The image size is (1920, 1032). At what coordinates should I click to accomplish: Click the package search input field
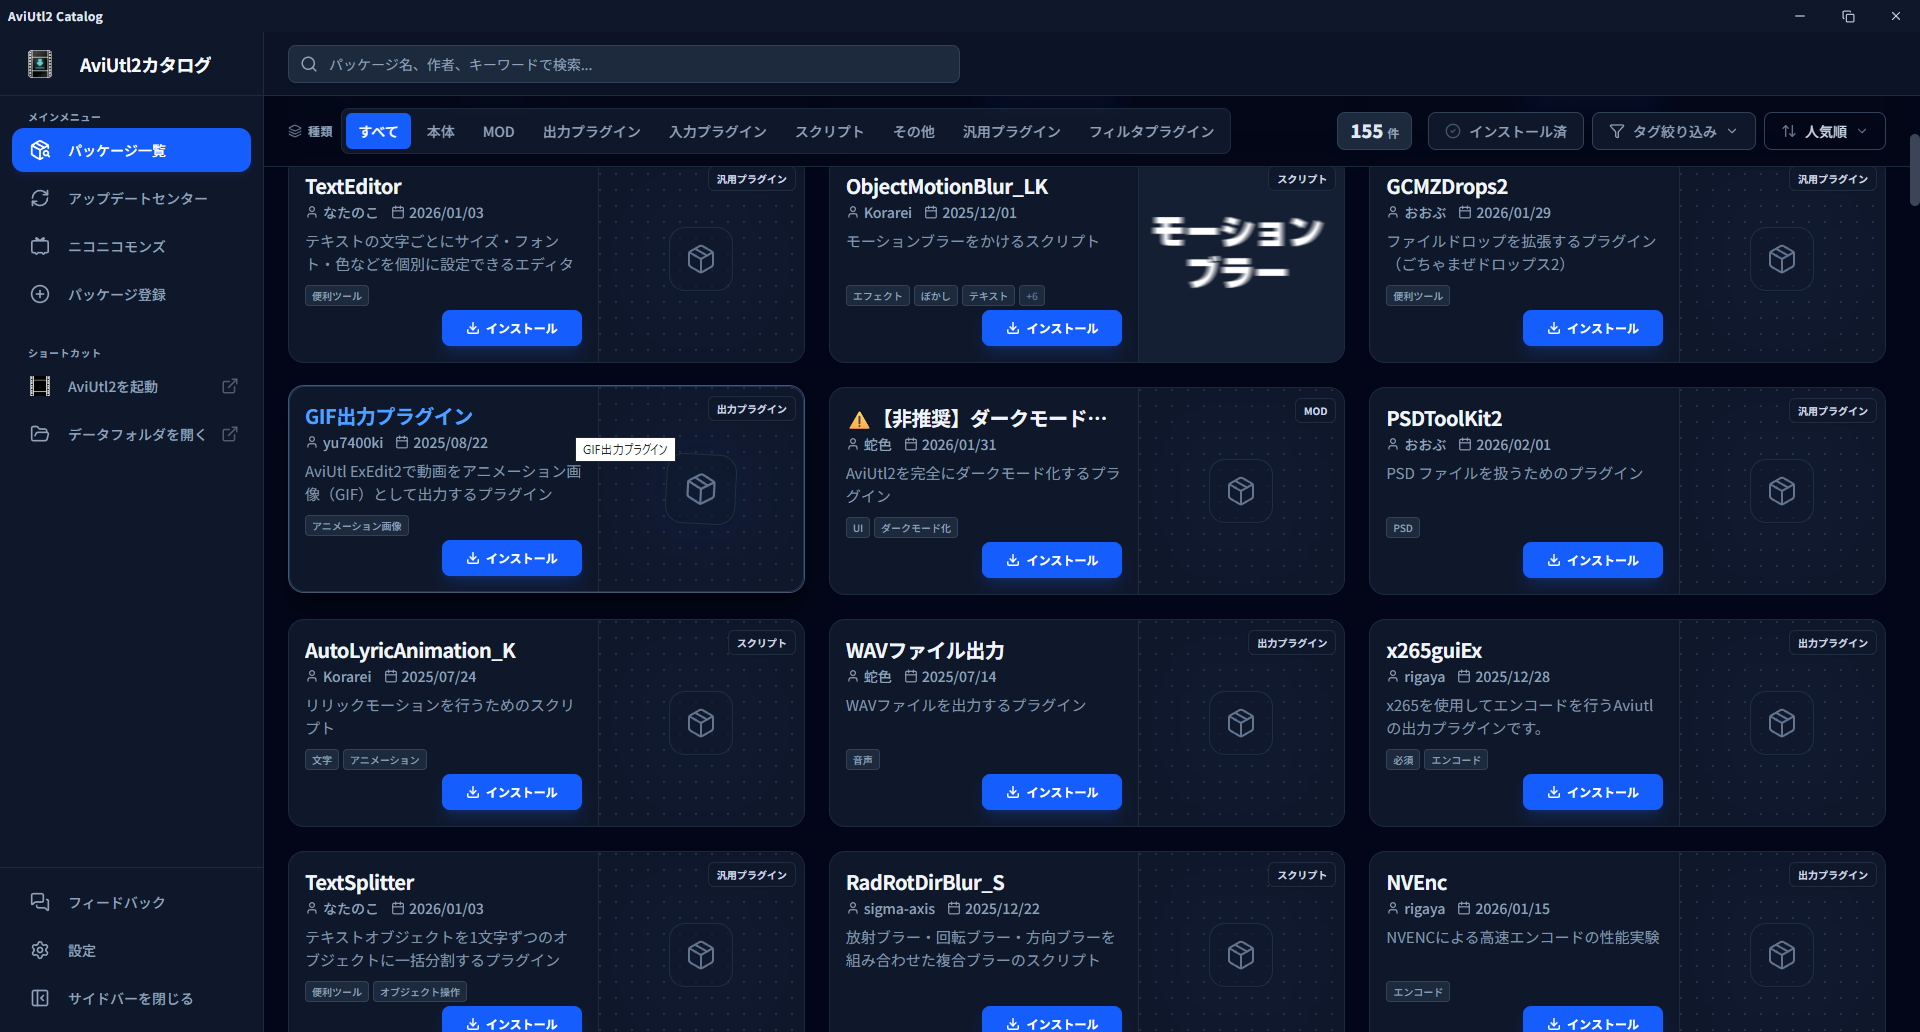[623, 64]
